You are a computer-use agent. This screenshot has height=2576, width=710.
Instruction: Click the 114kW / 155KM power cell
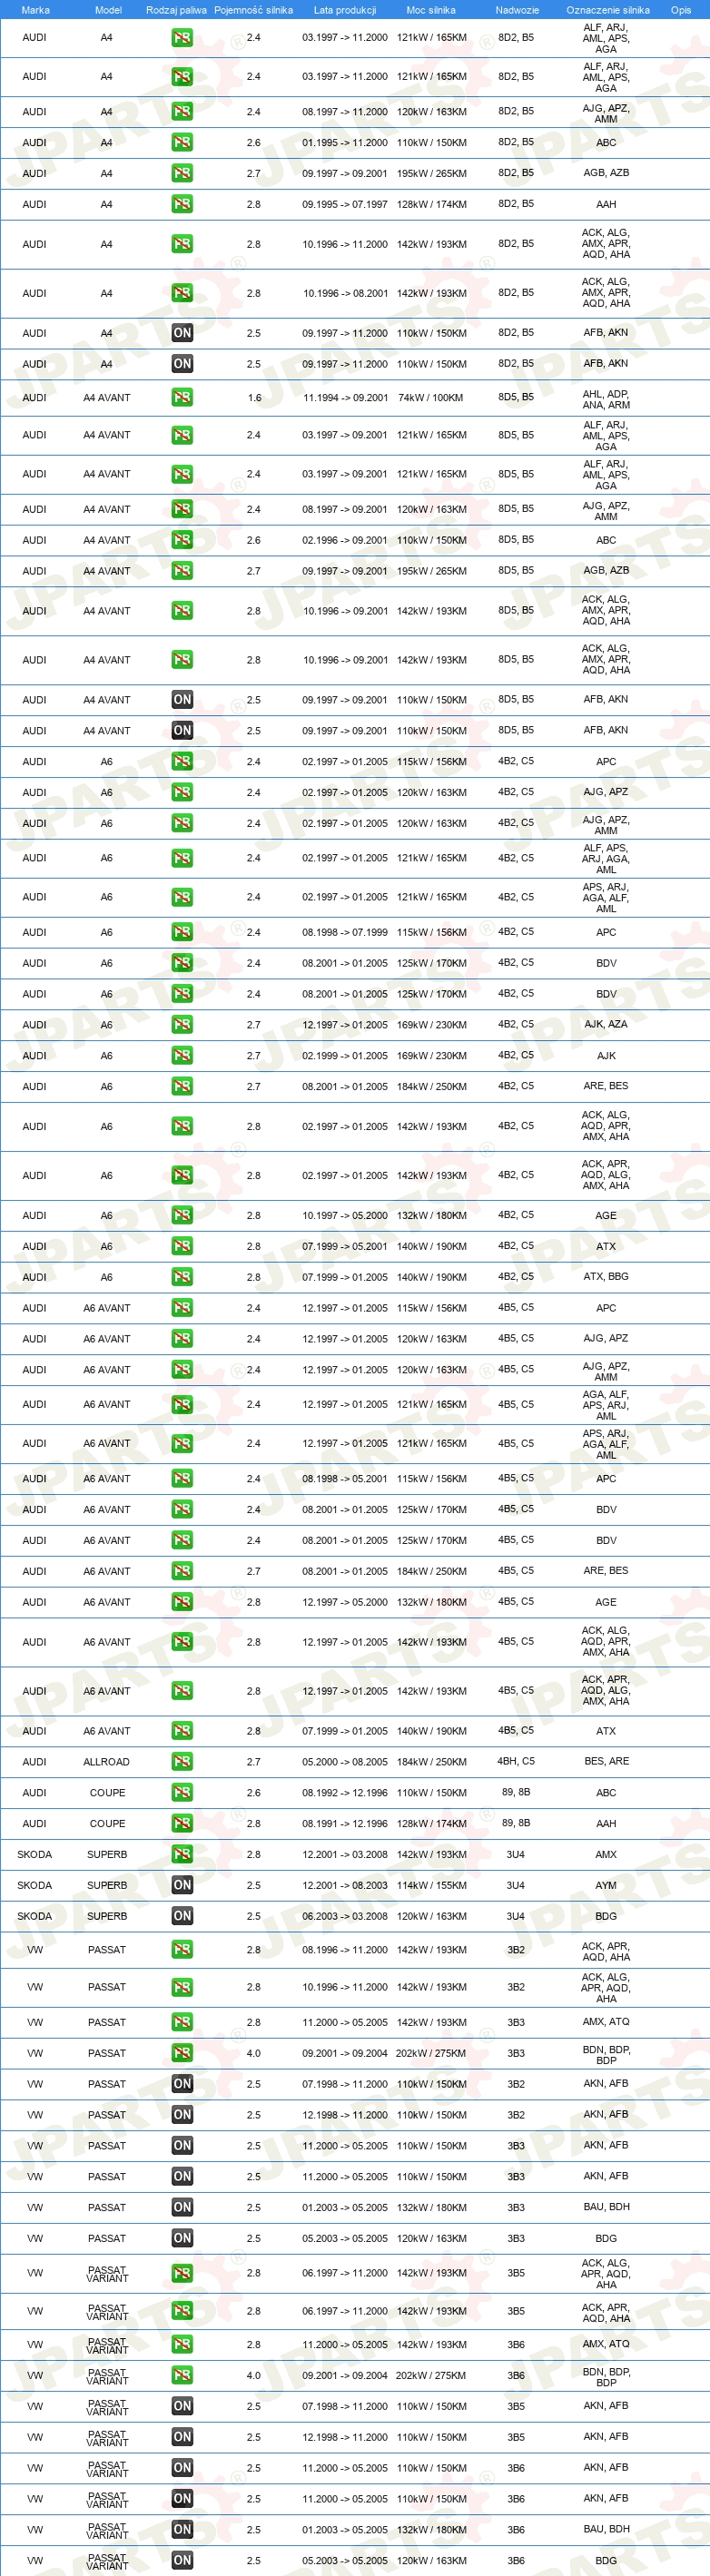point(431,1885)
